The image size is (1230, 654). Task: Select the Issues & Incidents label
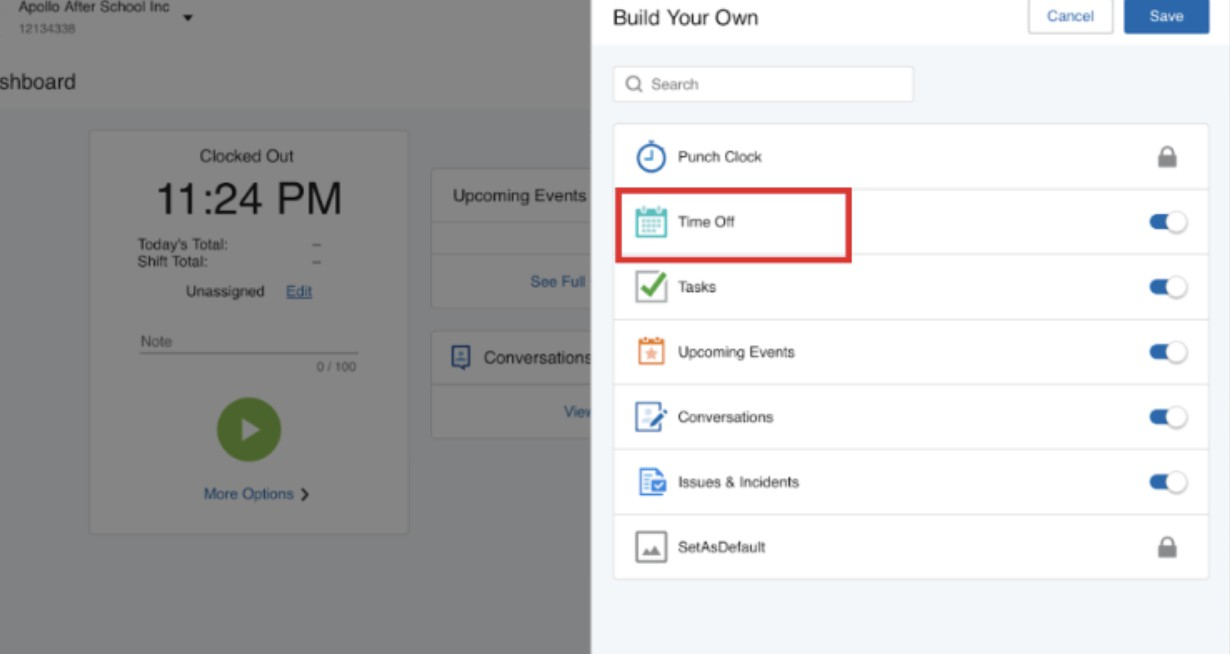(x=739, y=482)
